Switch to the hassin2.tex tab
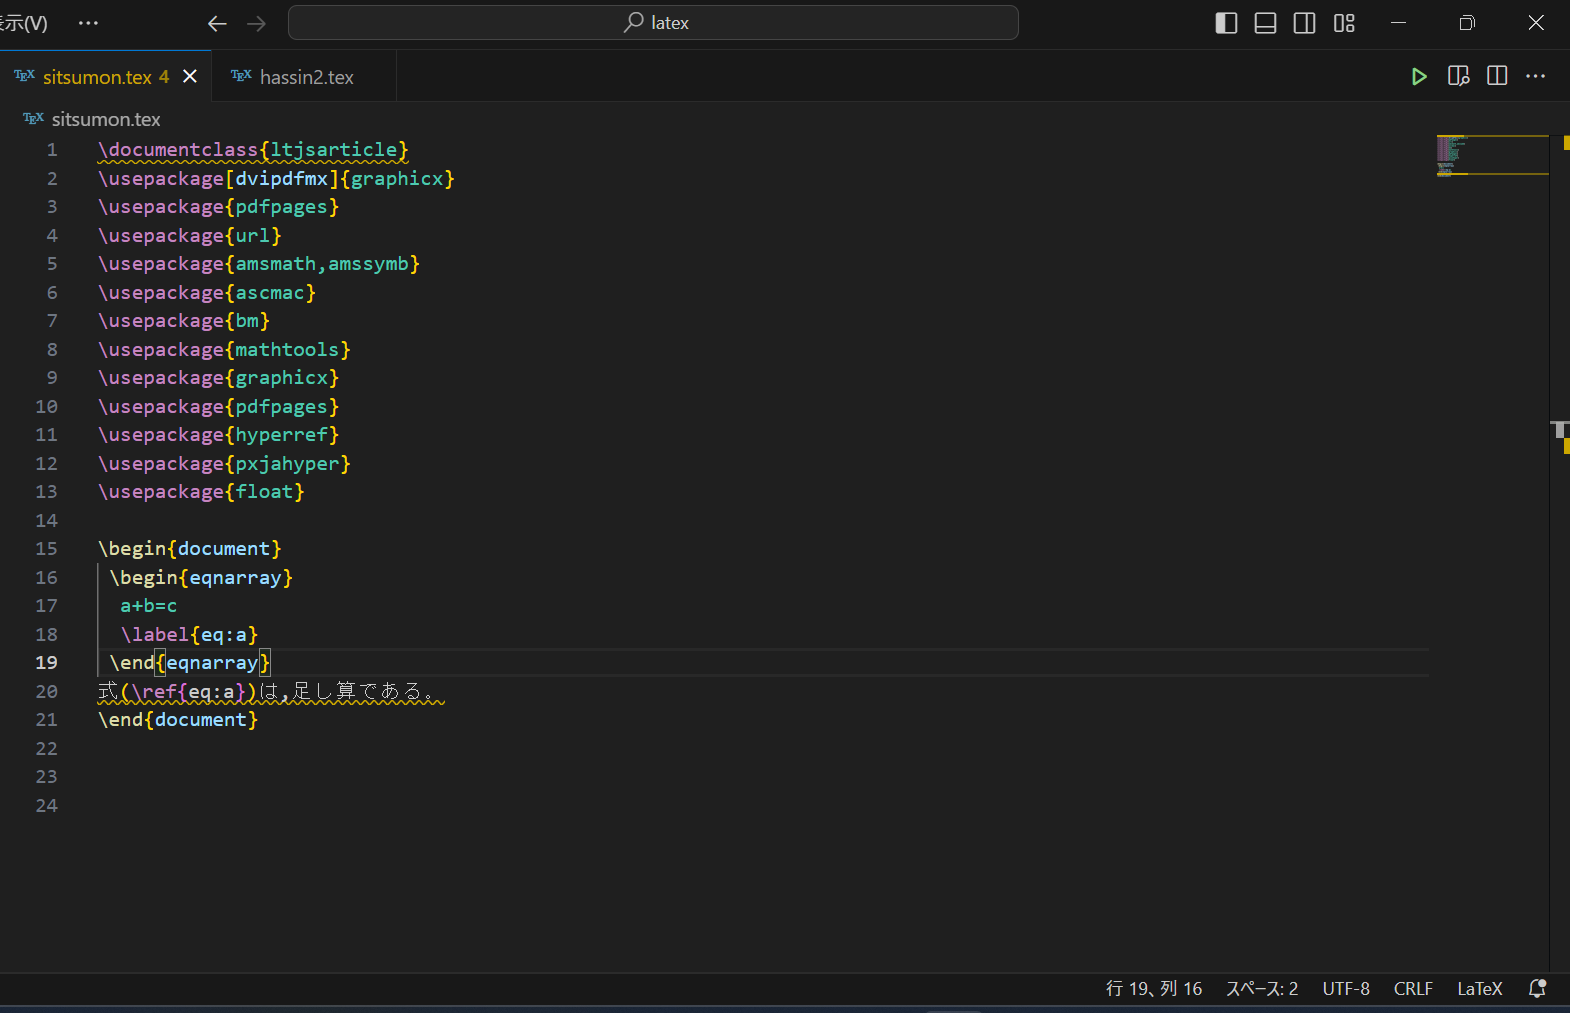This screenshot has height=1013, width=1570. click(x=305, y=77)
